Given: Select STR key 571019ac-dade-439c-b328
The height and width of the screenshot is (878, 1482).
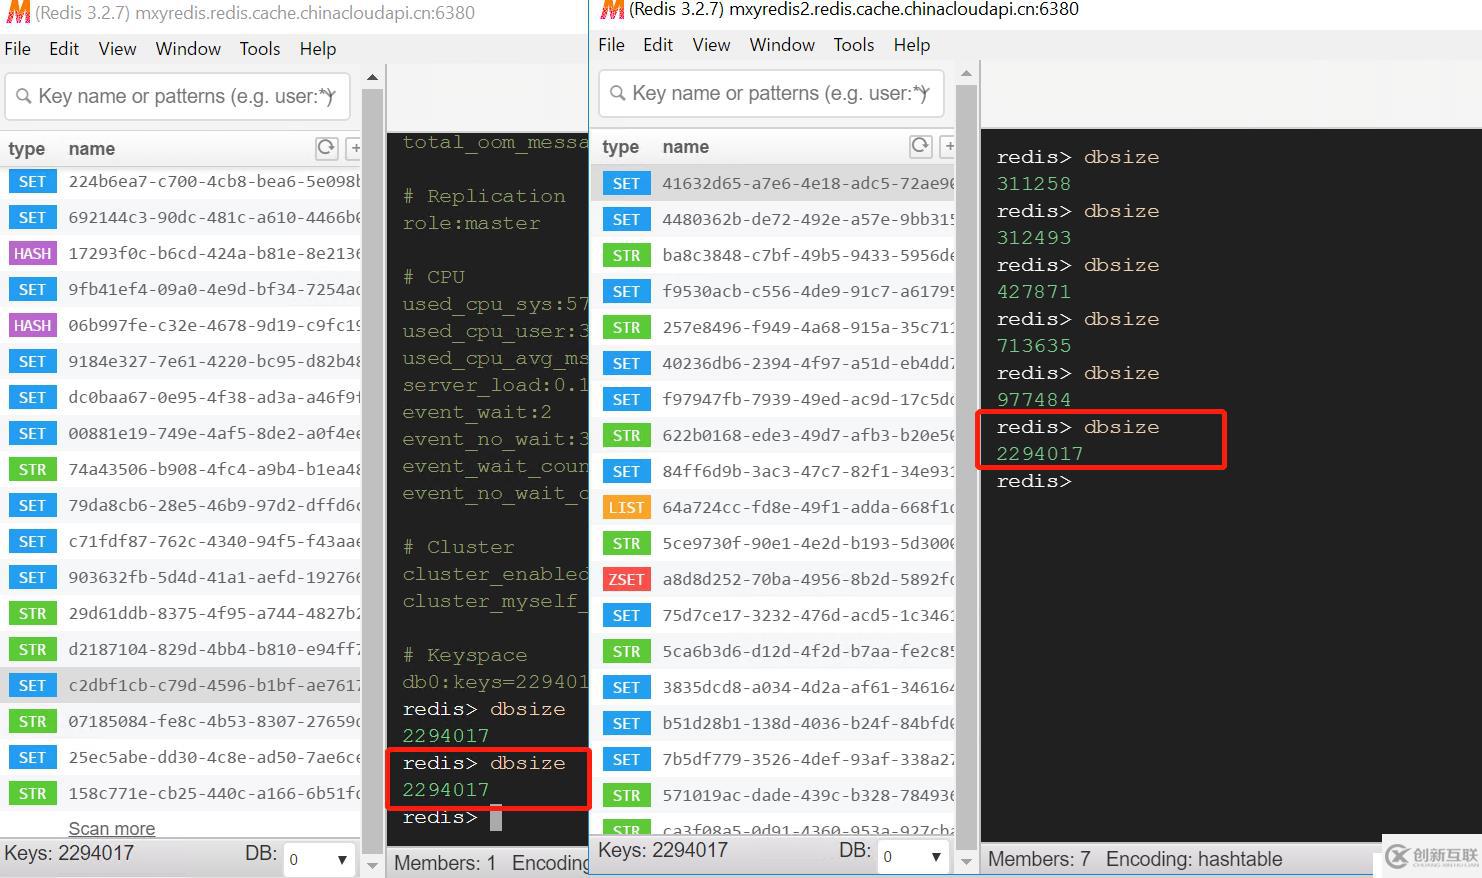Looking at the screenshot, I should tap(774, 796).
